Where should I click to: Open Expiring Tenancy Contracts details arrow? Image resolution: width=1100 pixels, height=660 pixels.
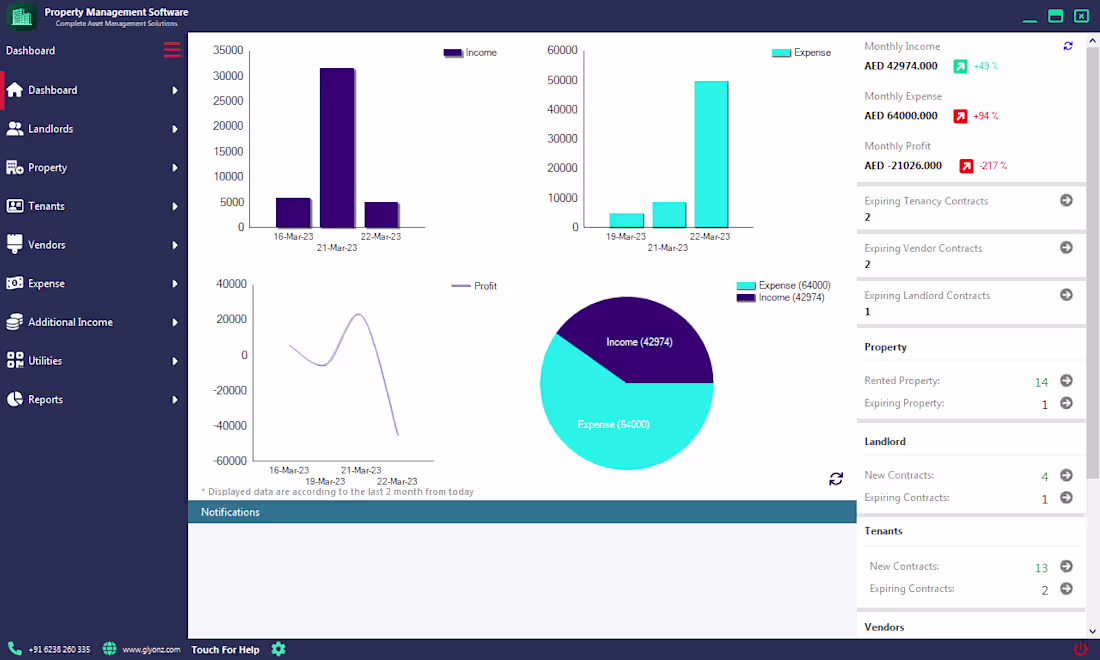point(1066,201)
